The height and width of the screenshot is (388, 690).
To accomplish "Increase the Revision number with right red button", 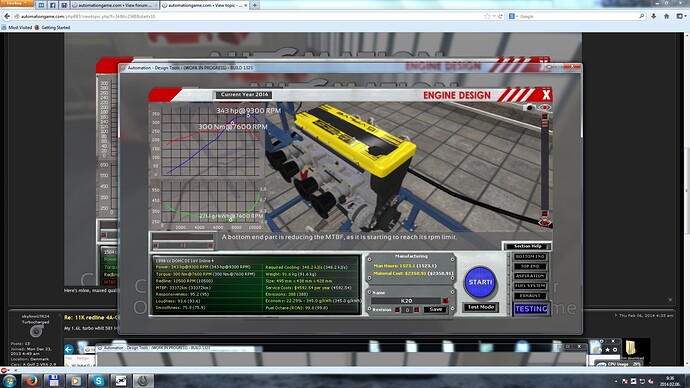I will click(417, 310).
